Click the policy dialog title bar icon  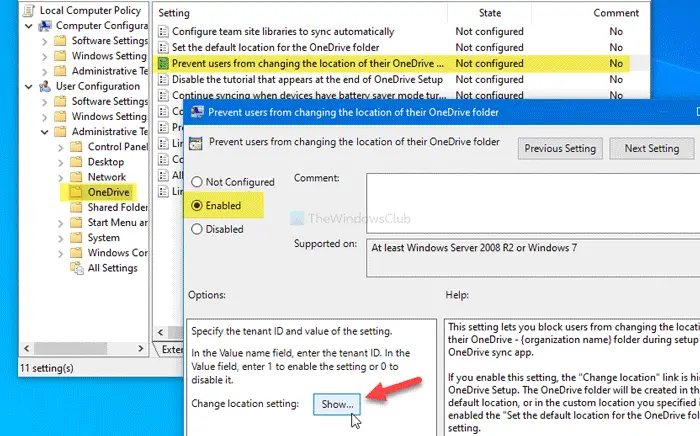click(197, 112)
